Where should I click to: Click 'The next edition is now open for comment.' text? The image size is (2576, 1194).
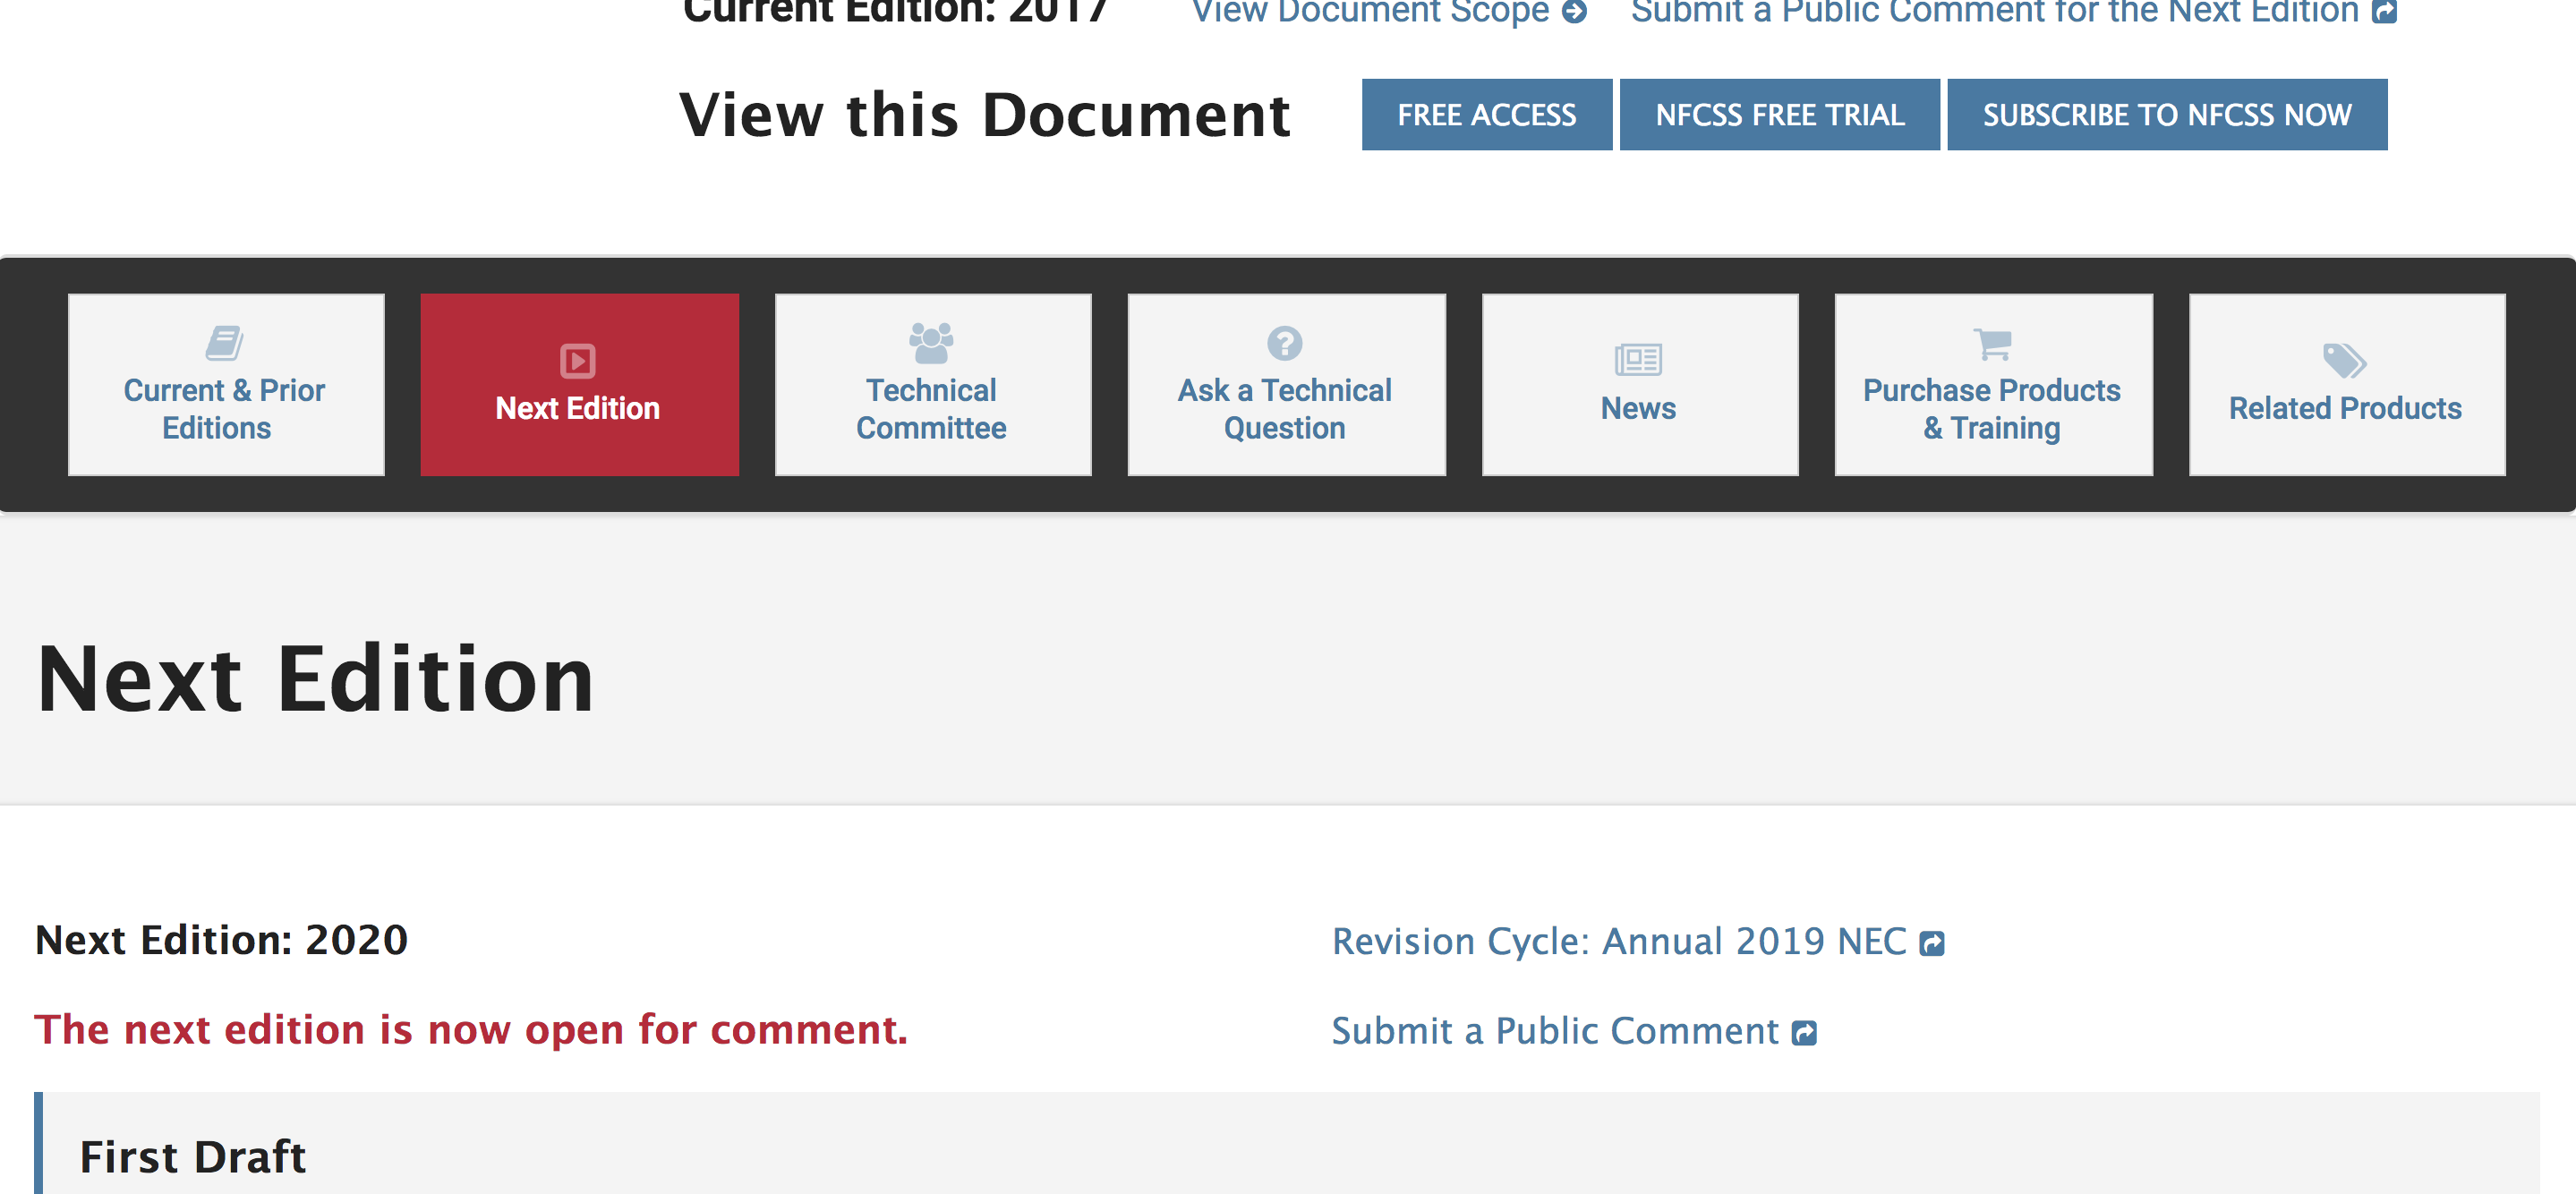(x=471, y=1030)
